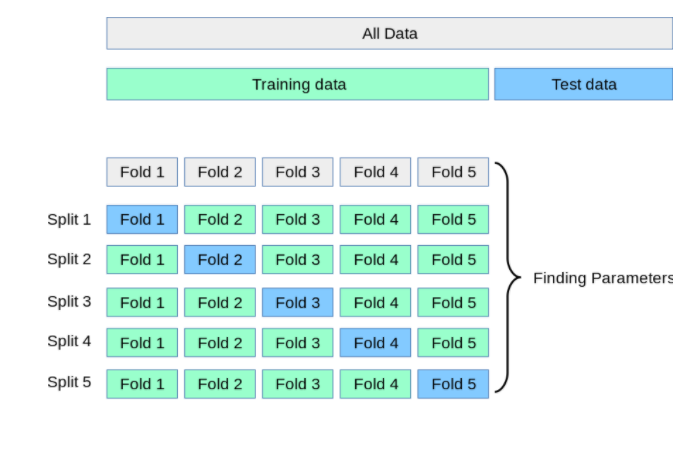Click the curly brace beside the folds
The height and width of the screenshot is (463, 698).
click(508, 277)
